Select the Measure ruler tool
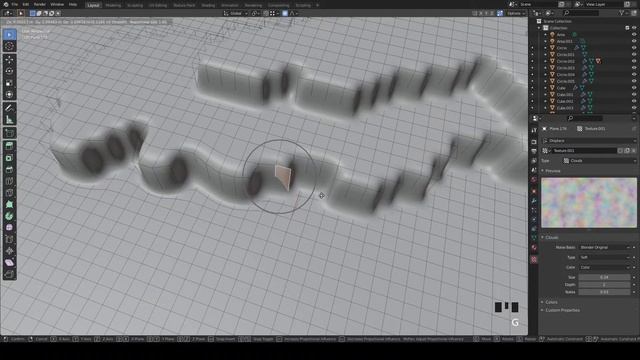 click(x=9, y=120)
